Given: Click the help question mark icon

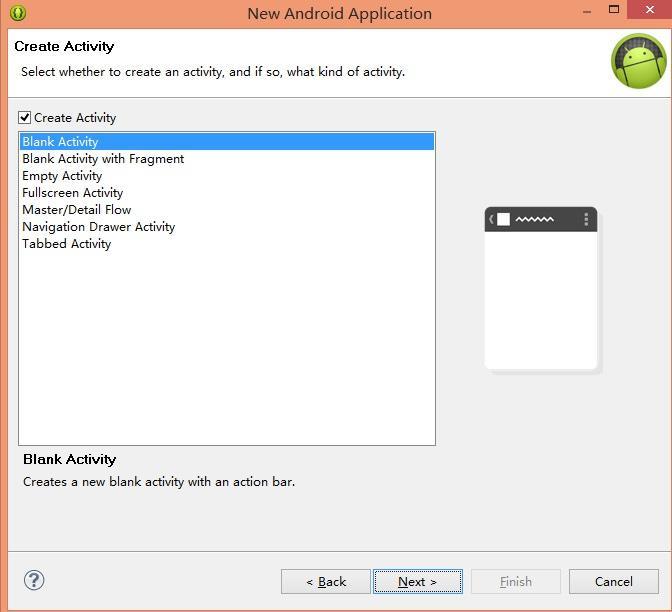Looking at the screenshot, I should click(x=34, y=580).
